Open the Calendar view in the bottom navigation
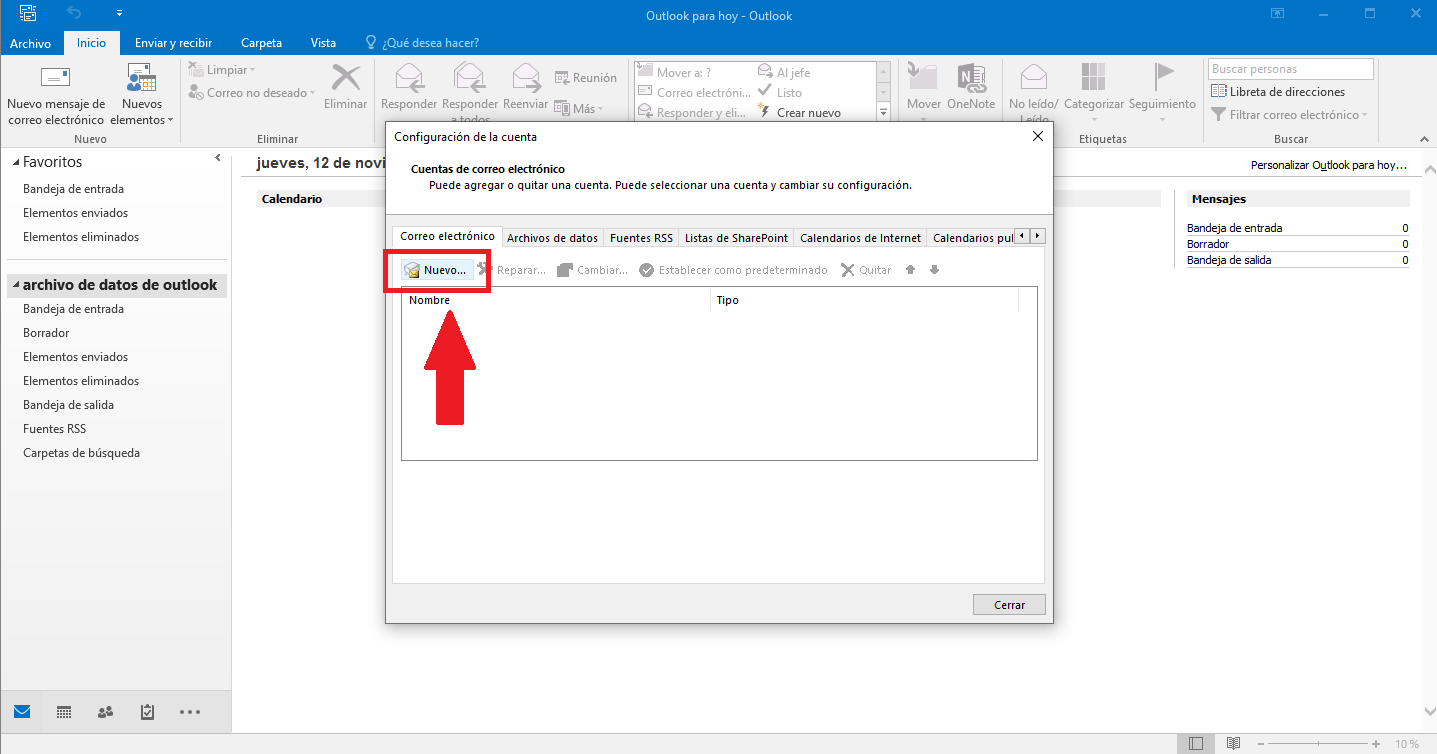1437x754 pixels. coord(64,712)
